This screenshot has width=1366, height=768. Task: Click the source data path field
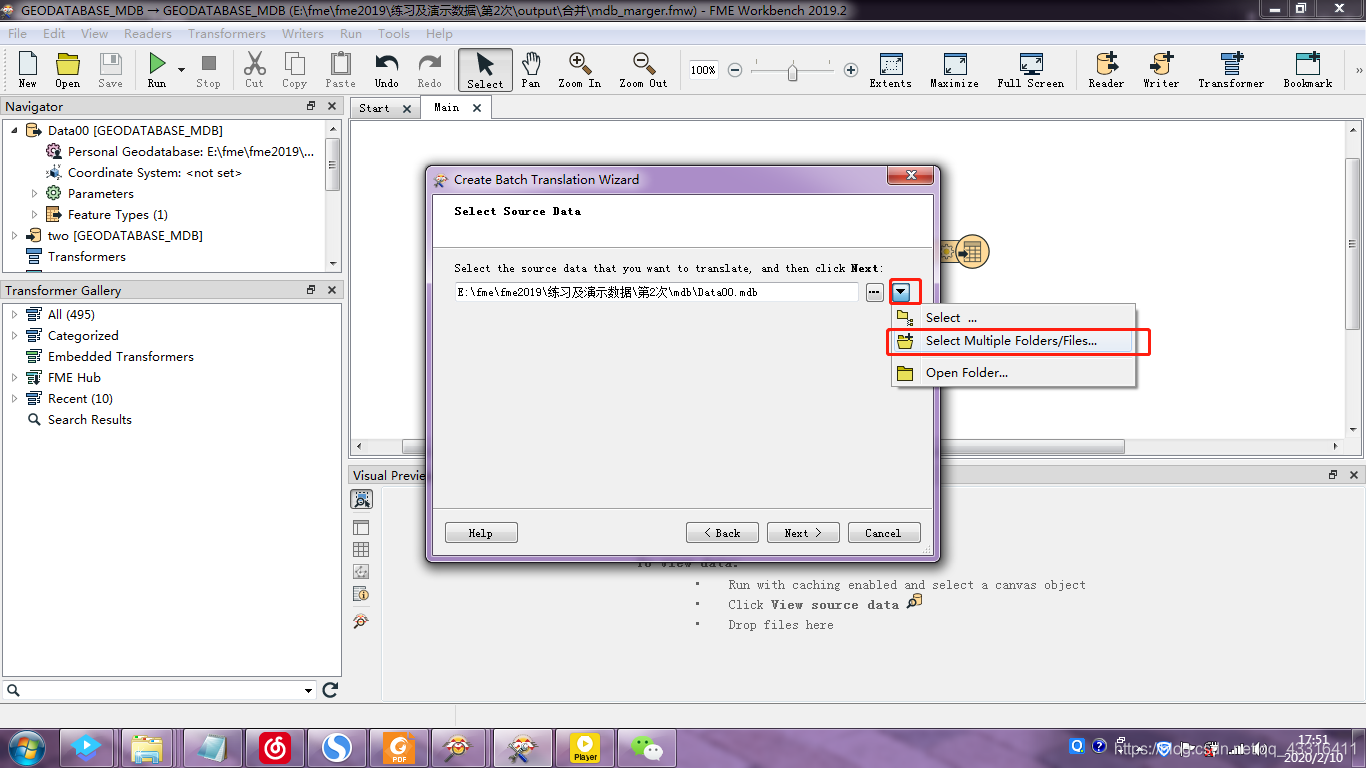657,292
